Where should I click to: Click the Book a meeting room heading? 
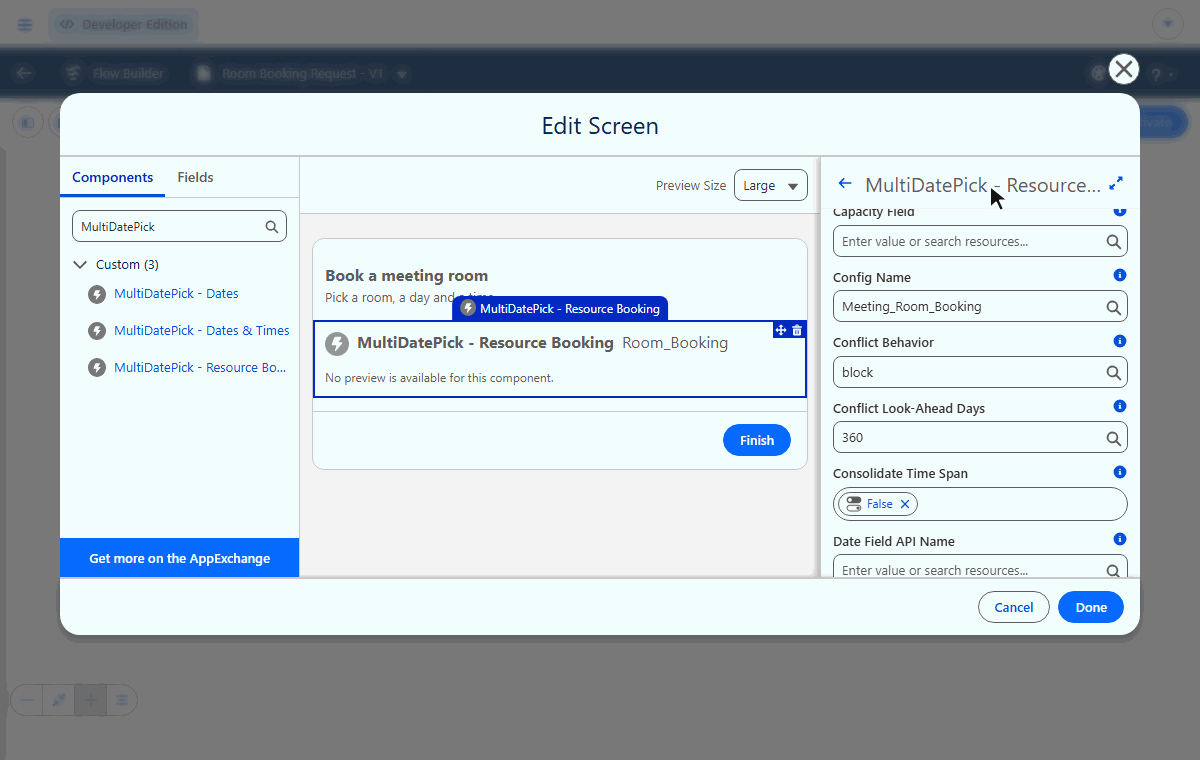pyautogui.click(x=406, y=276)
